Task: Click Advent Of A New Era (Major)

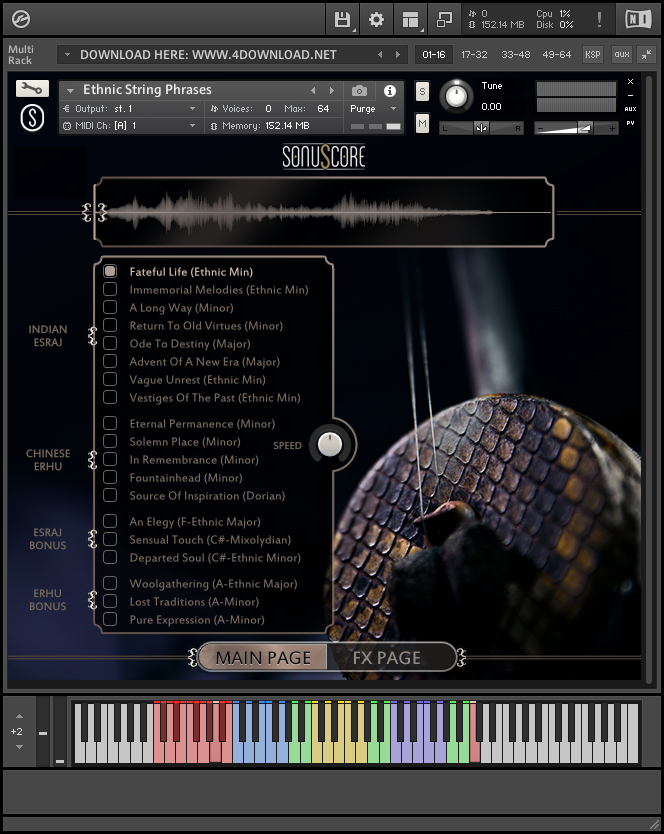Action: pos(204,362)
